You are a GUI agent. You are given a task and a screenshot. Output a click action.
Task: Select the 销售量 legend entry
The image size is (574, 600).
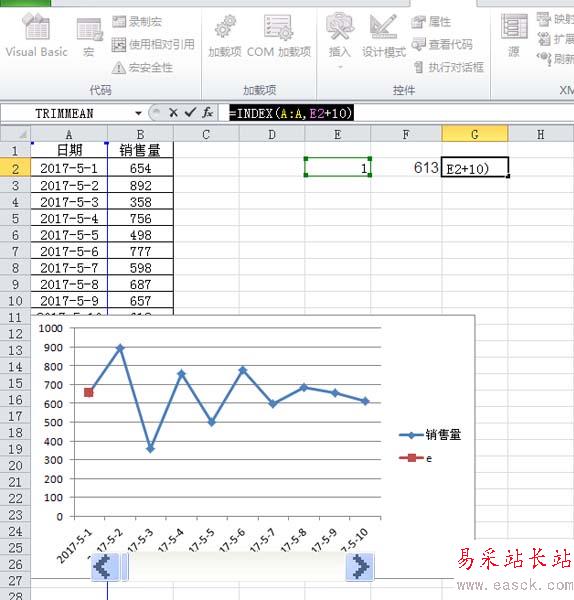(x=430, y=435)
